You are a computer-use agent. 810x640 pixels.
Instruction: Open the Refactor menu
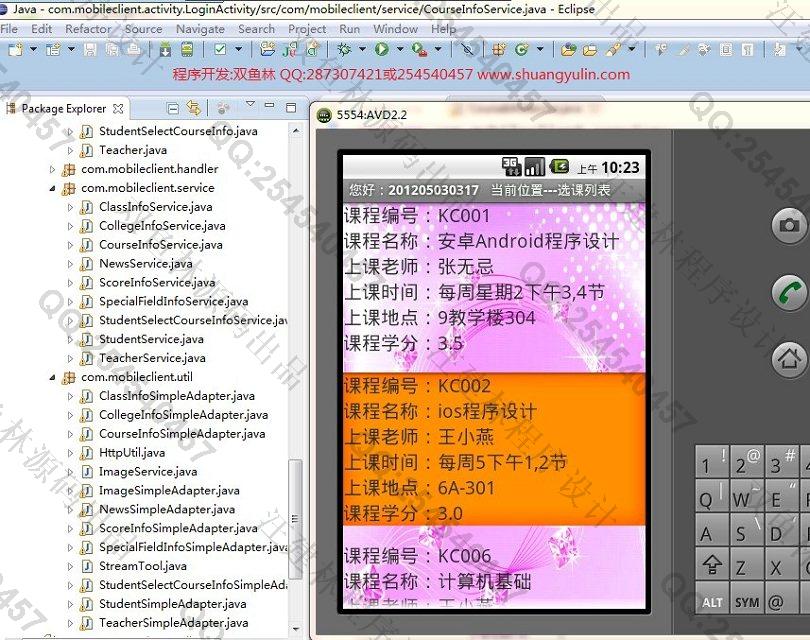pos(88,29)
